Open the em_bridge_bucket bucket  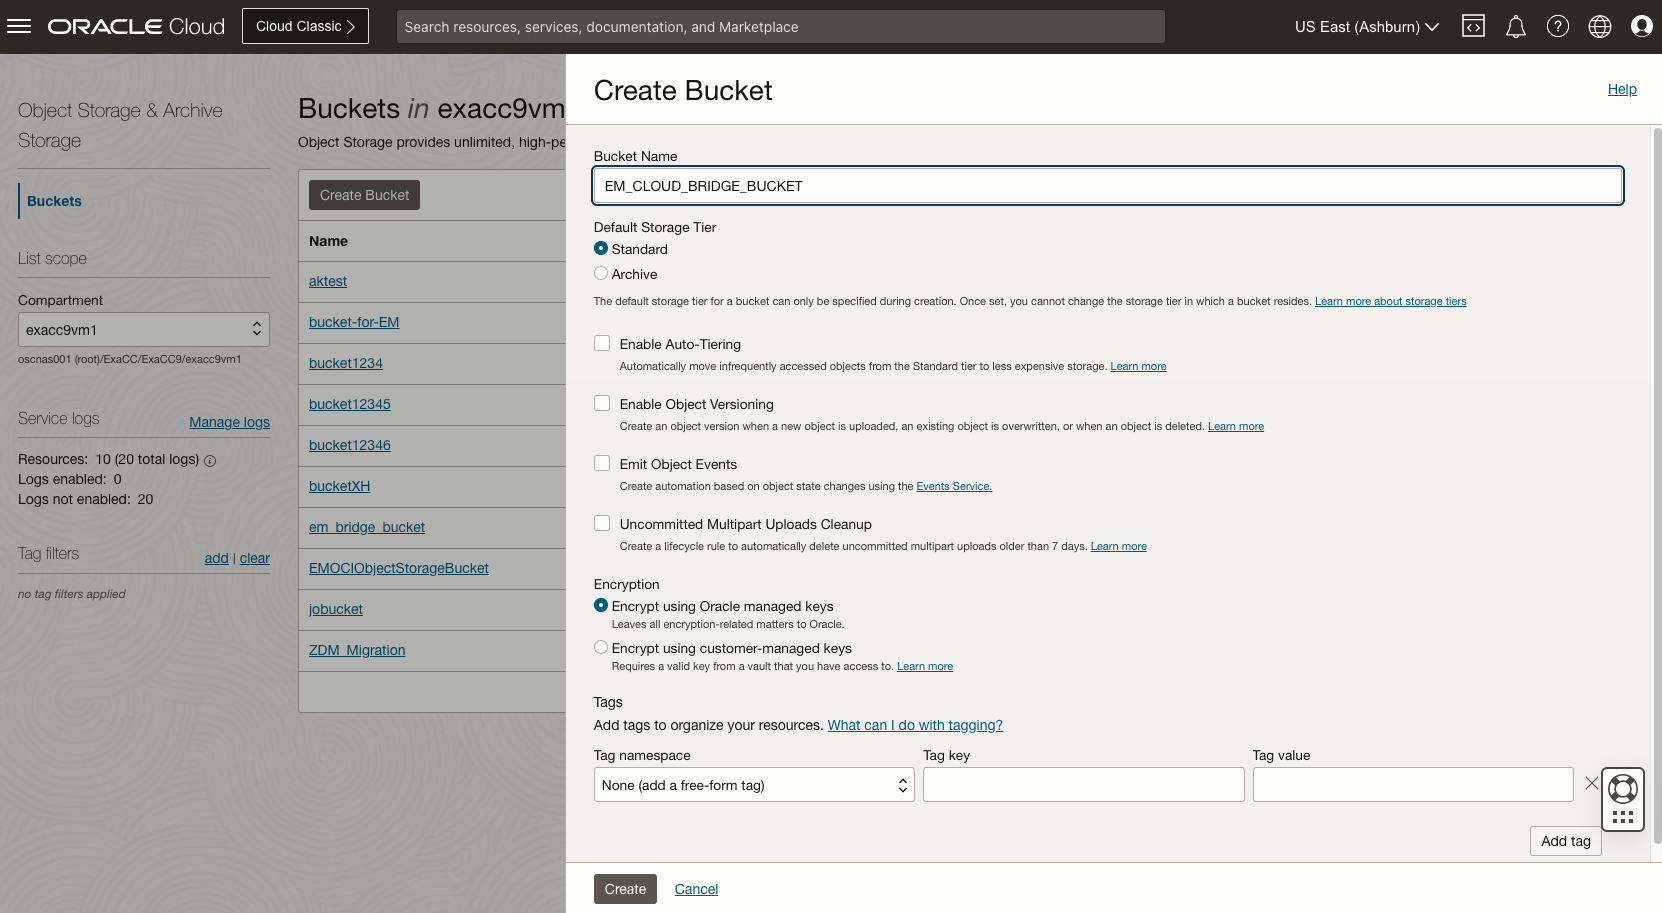click(366, 527)
